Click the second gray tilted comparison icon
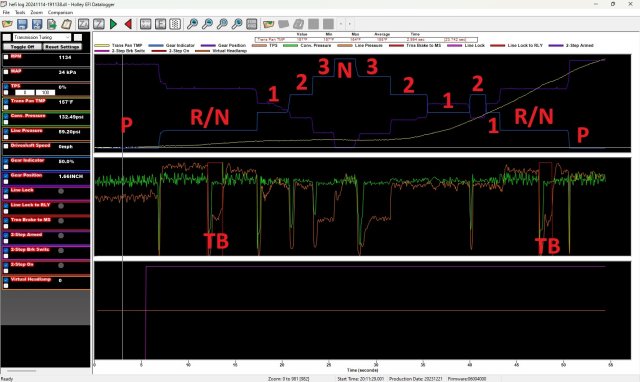Image resolution: width=640 pixels, height=382 pixels. point(299,24)
